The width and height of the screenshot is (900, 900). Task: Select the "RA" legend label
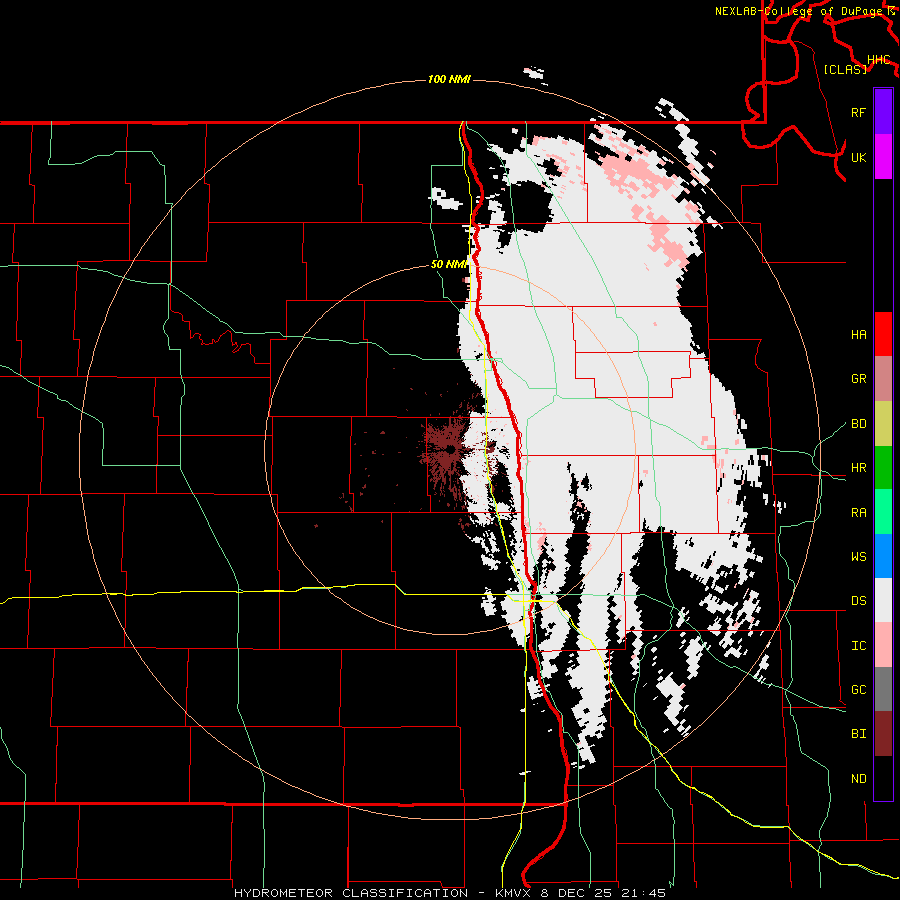(x=858, y=513)
